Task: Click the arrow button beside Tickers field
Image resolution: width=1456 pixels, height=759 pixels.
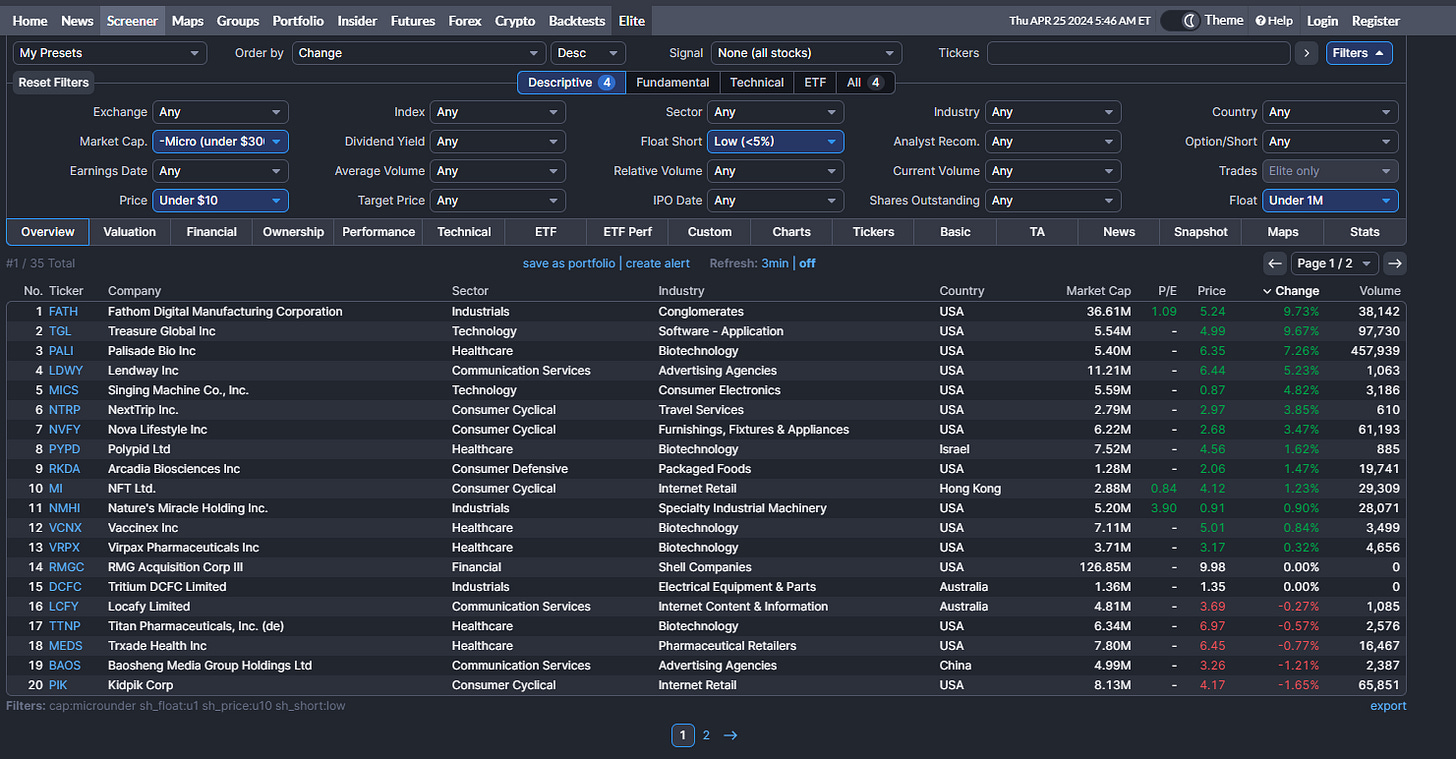Action: 1306,53
